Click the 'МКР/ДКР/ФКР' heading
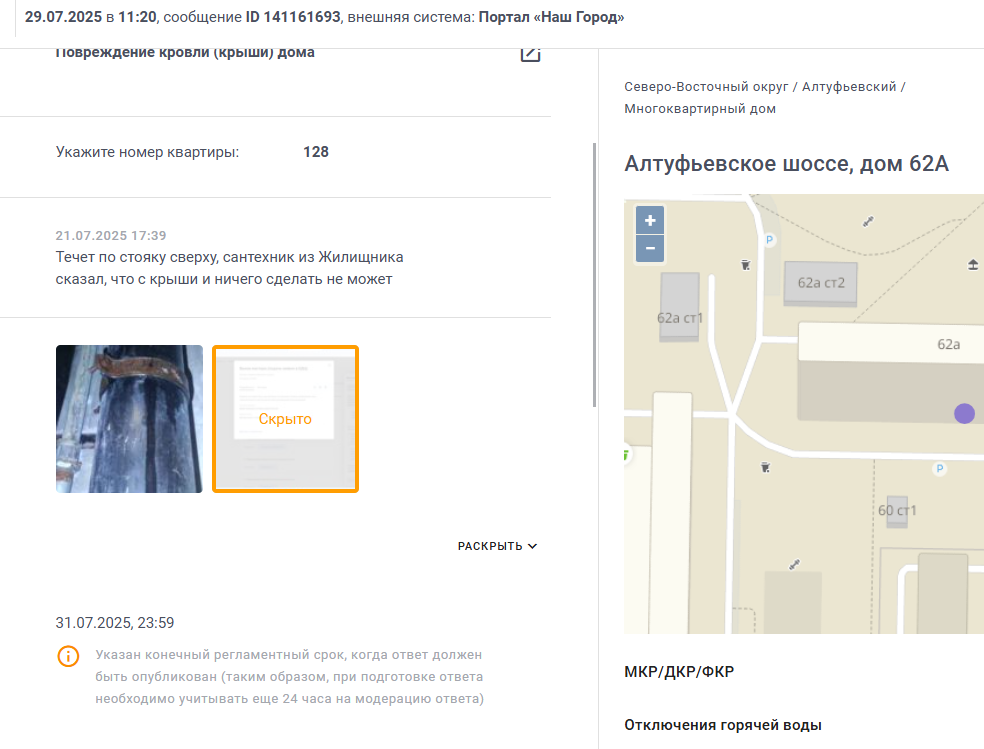 click(x=679, y=672)
